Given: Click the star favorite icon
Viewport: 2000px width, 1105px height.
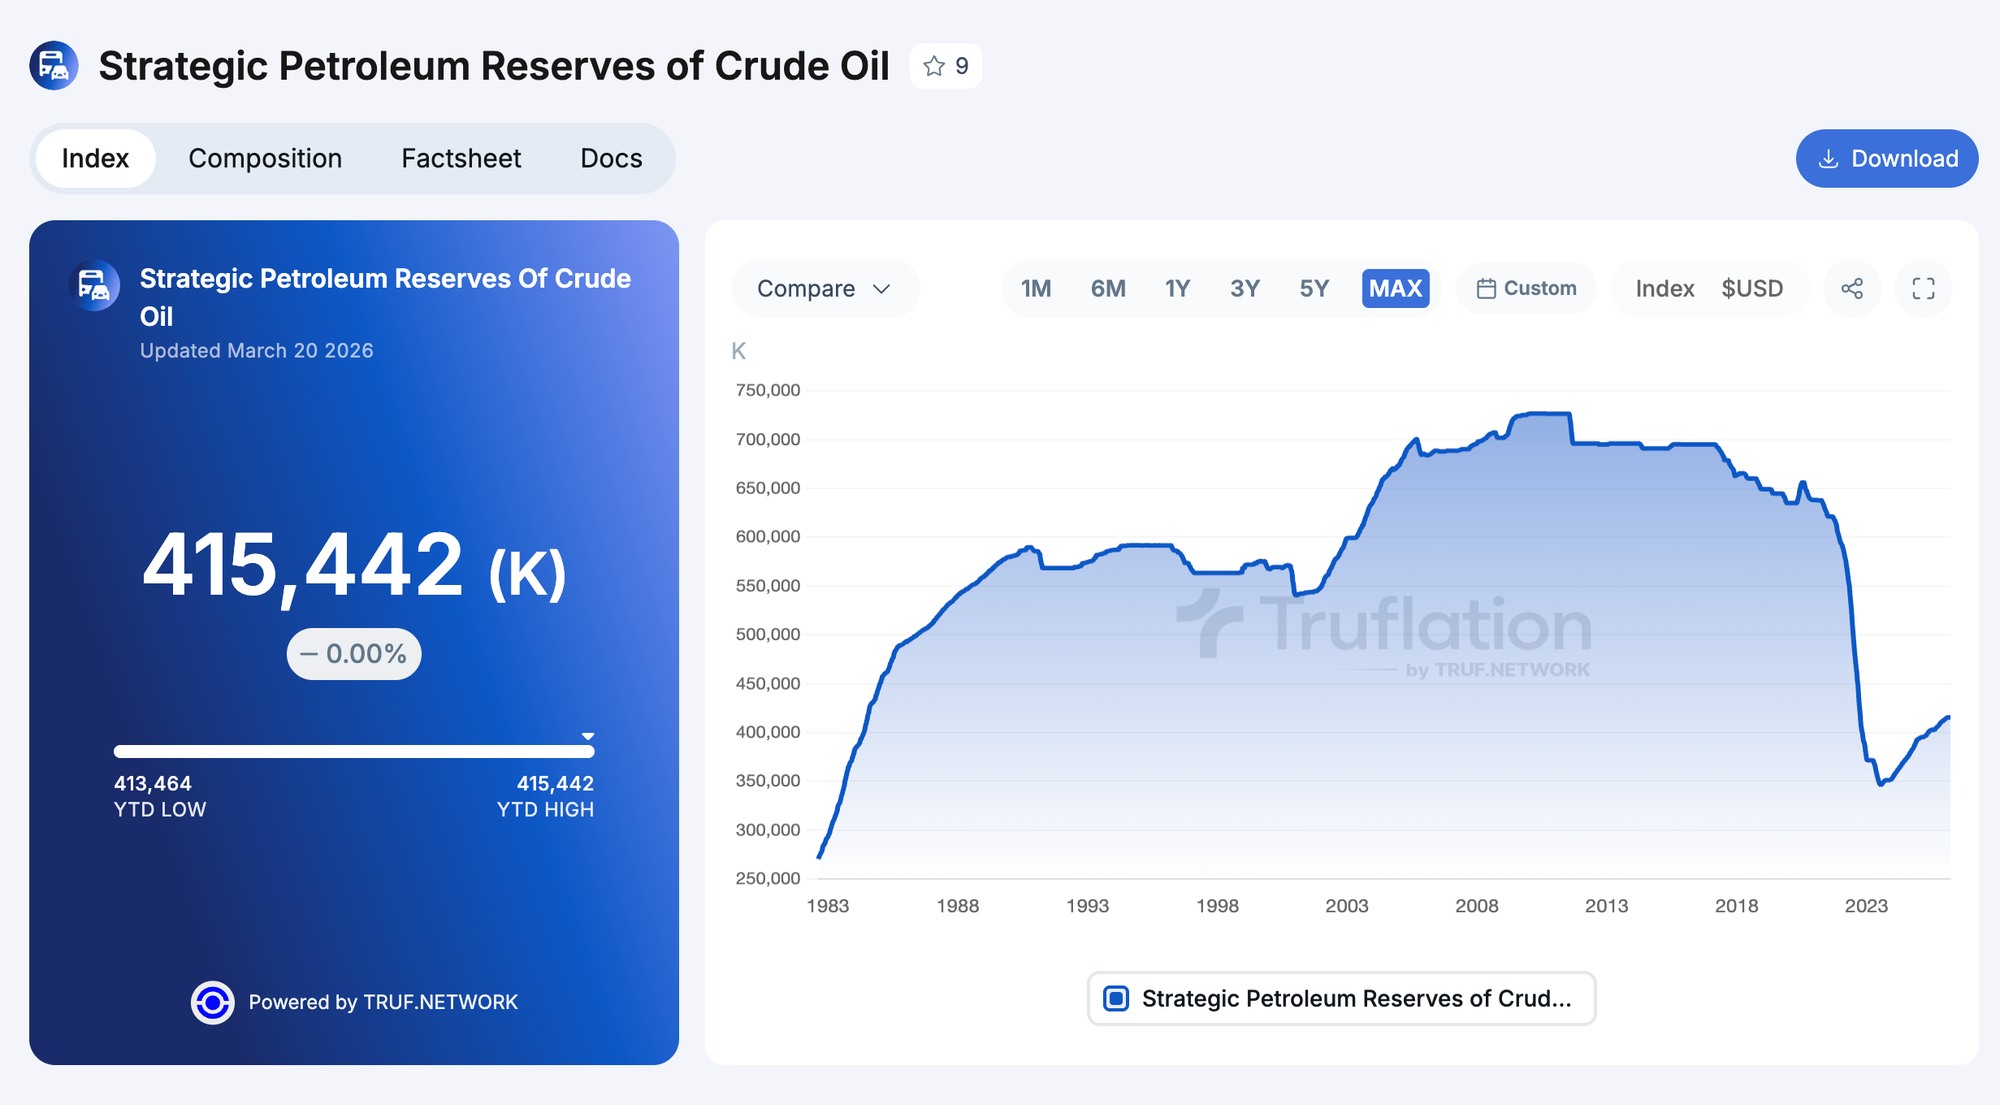Looking at the screenshot, I should tap(934, 66).
